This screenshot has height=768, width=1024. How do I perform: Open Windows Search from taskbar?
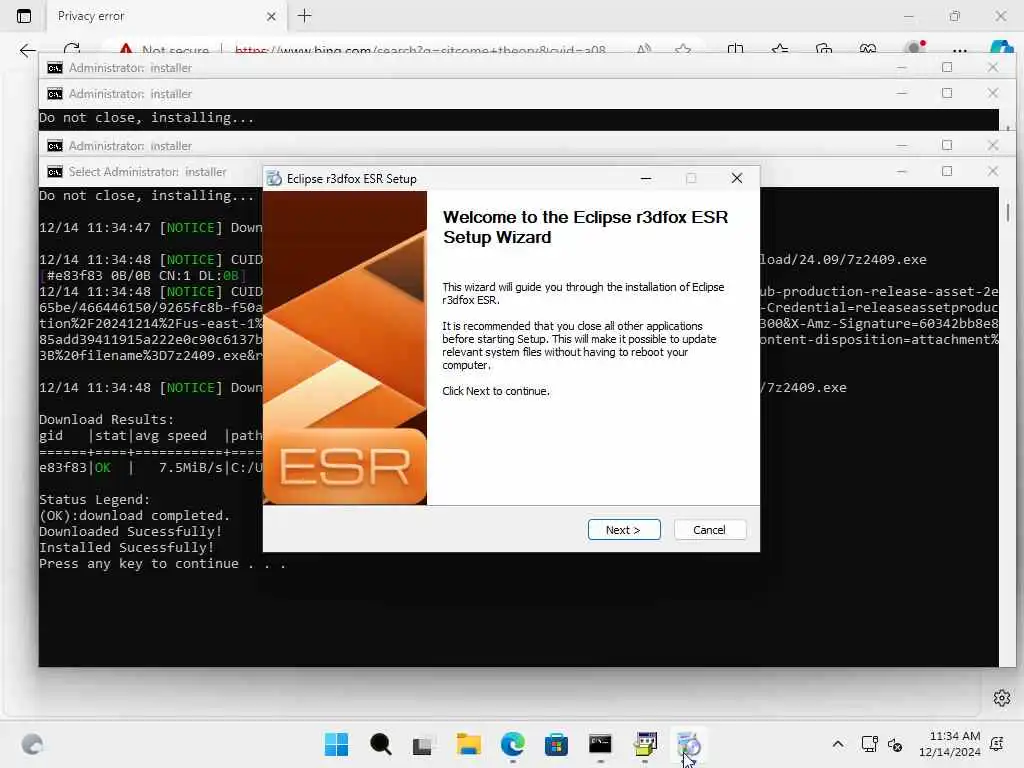click(380, 744)
